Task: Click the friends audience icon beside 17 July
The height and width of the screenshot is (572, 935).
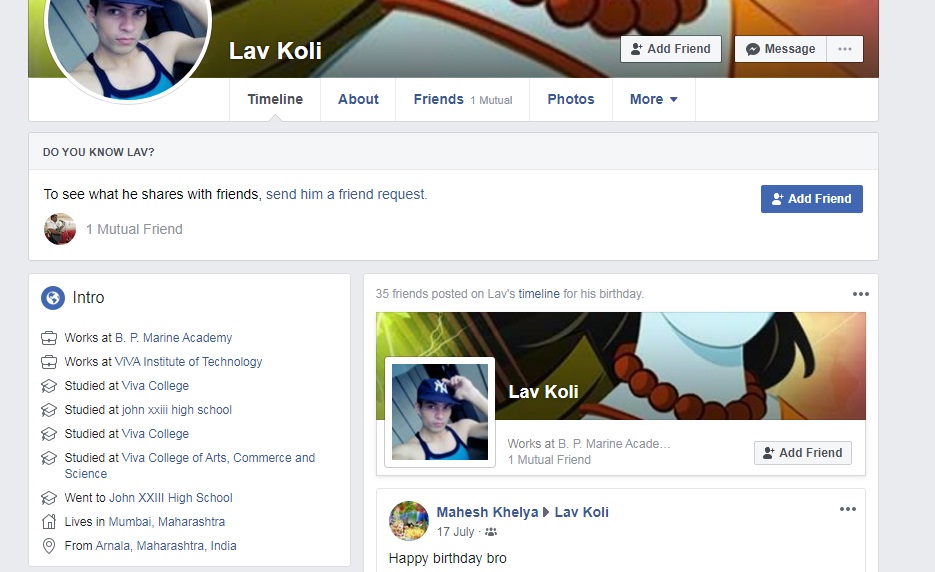Action: click(491, 531)
